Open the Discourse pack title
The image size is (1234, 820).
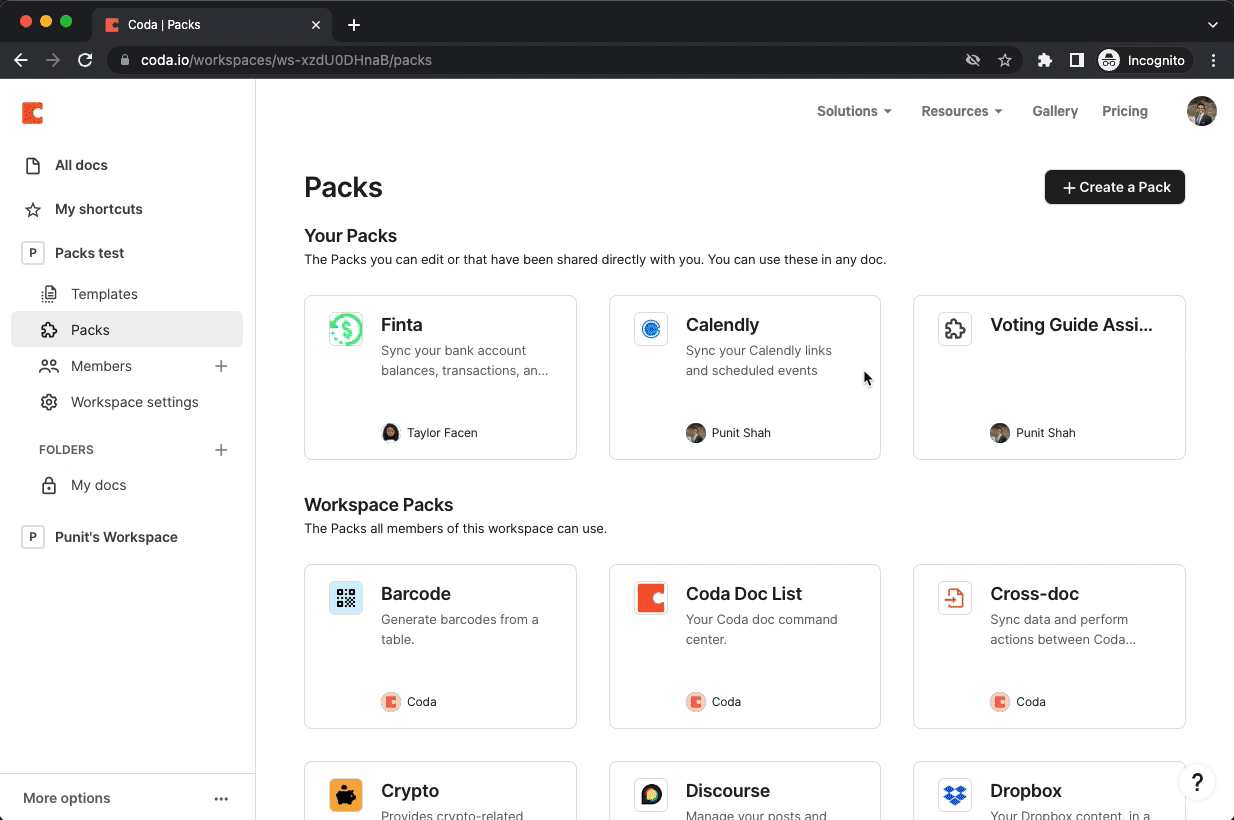[728, 791]
